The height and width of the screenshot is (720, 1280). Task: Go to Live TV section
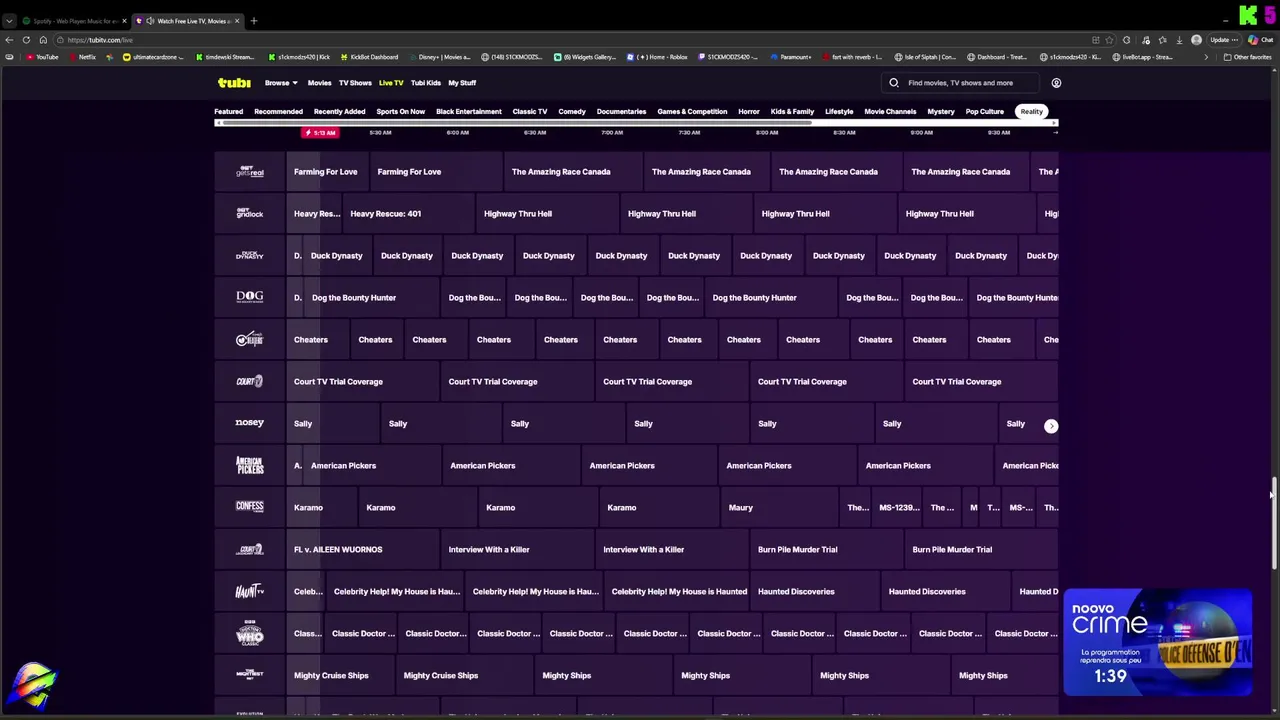[391, 83]
